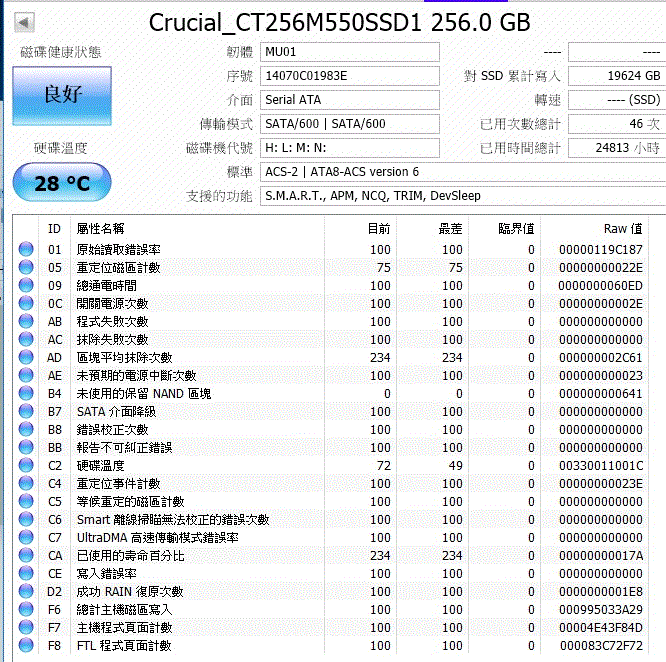Screen dimensions: 666x662
Task: Select the 已使用的壽命百分比 attribute name
Action: point(130,555)
